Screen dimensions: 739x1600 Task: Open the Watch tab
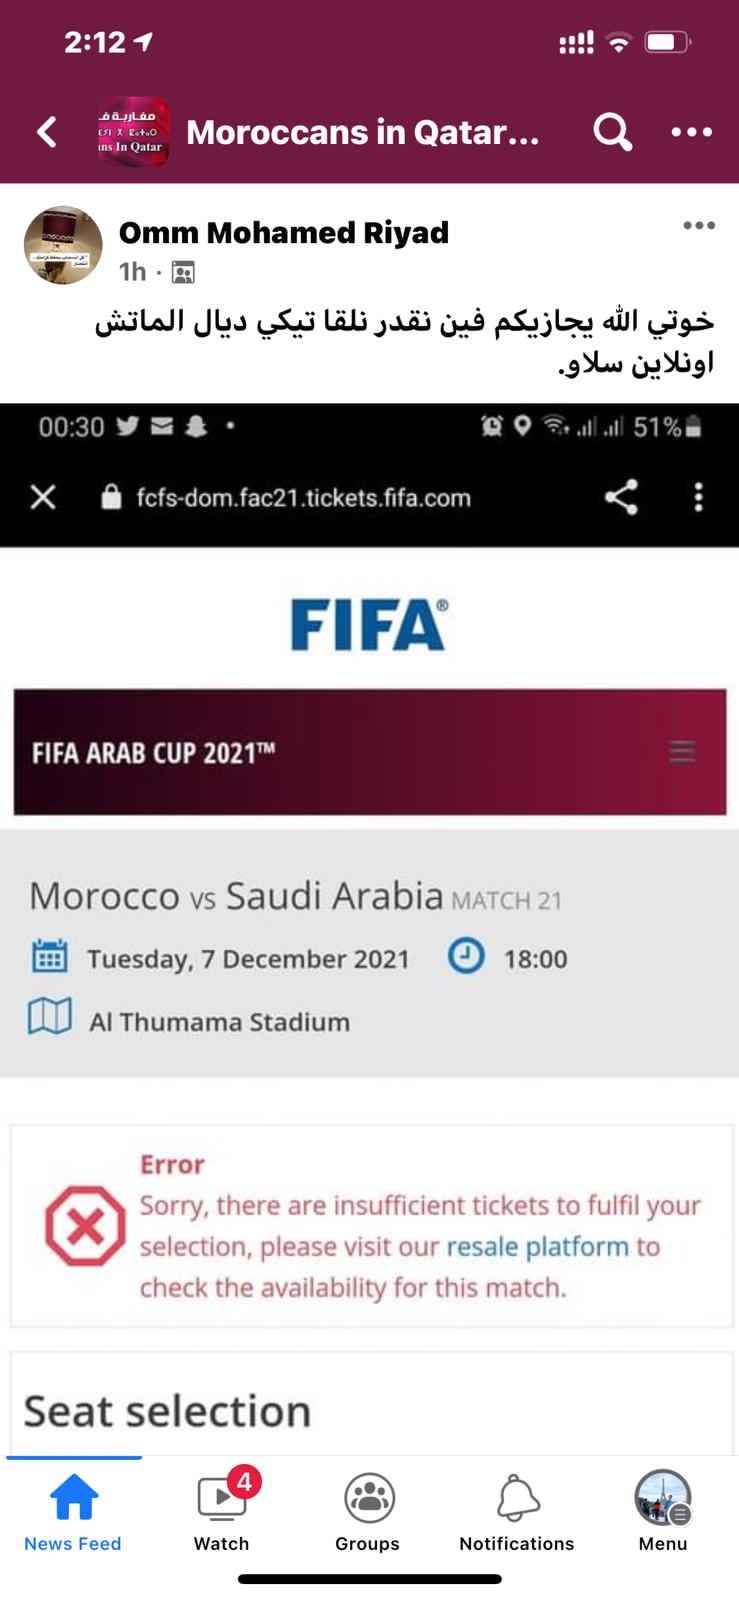click(x=222, y=1512)
